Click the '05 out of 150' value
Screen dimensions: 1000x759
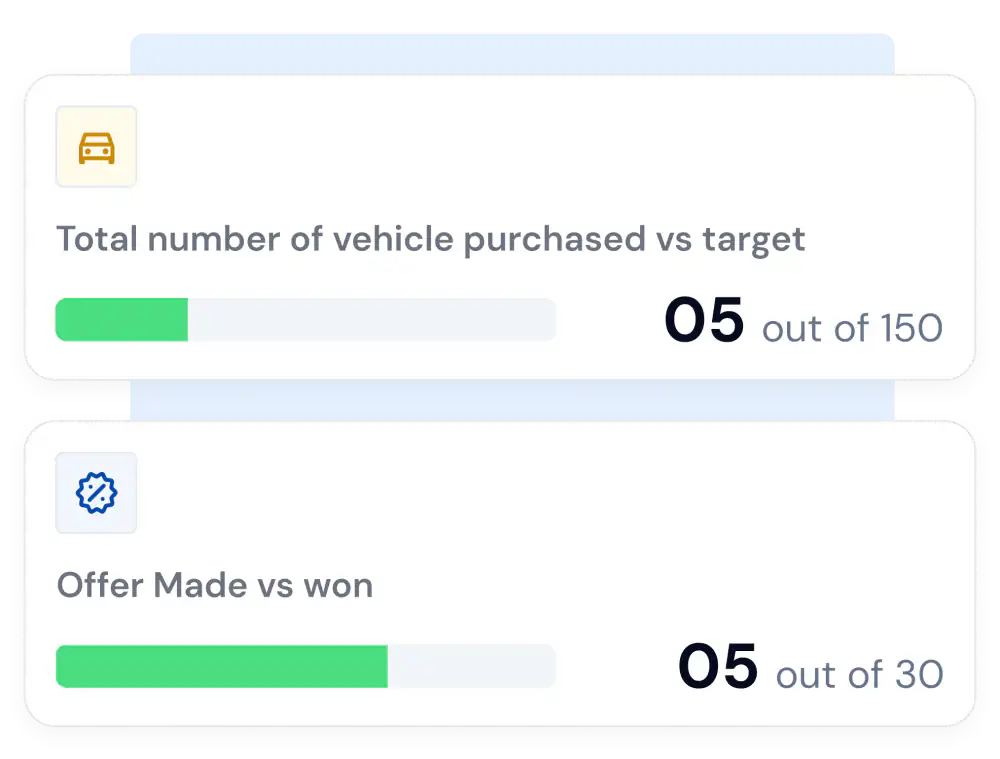803,320
